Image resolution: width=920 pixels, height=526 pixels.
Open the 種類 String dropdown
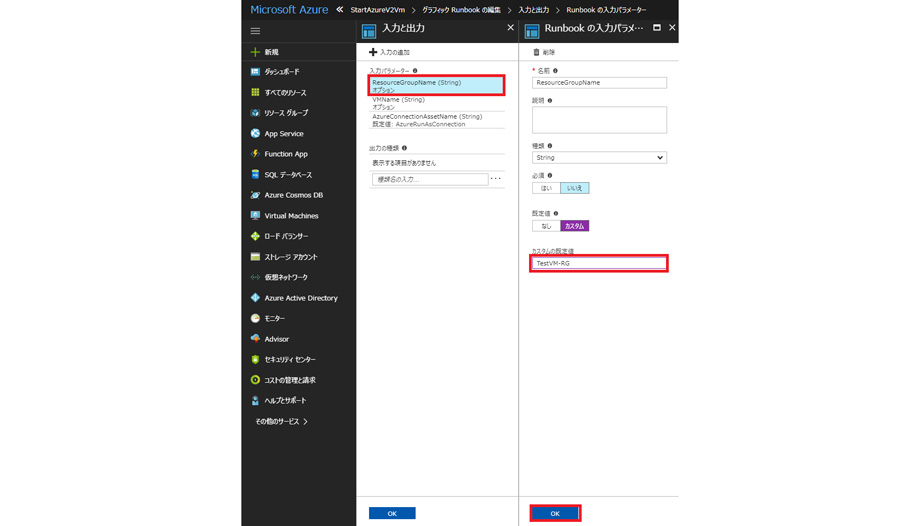tap(598, 157)
